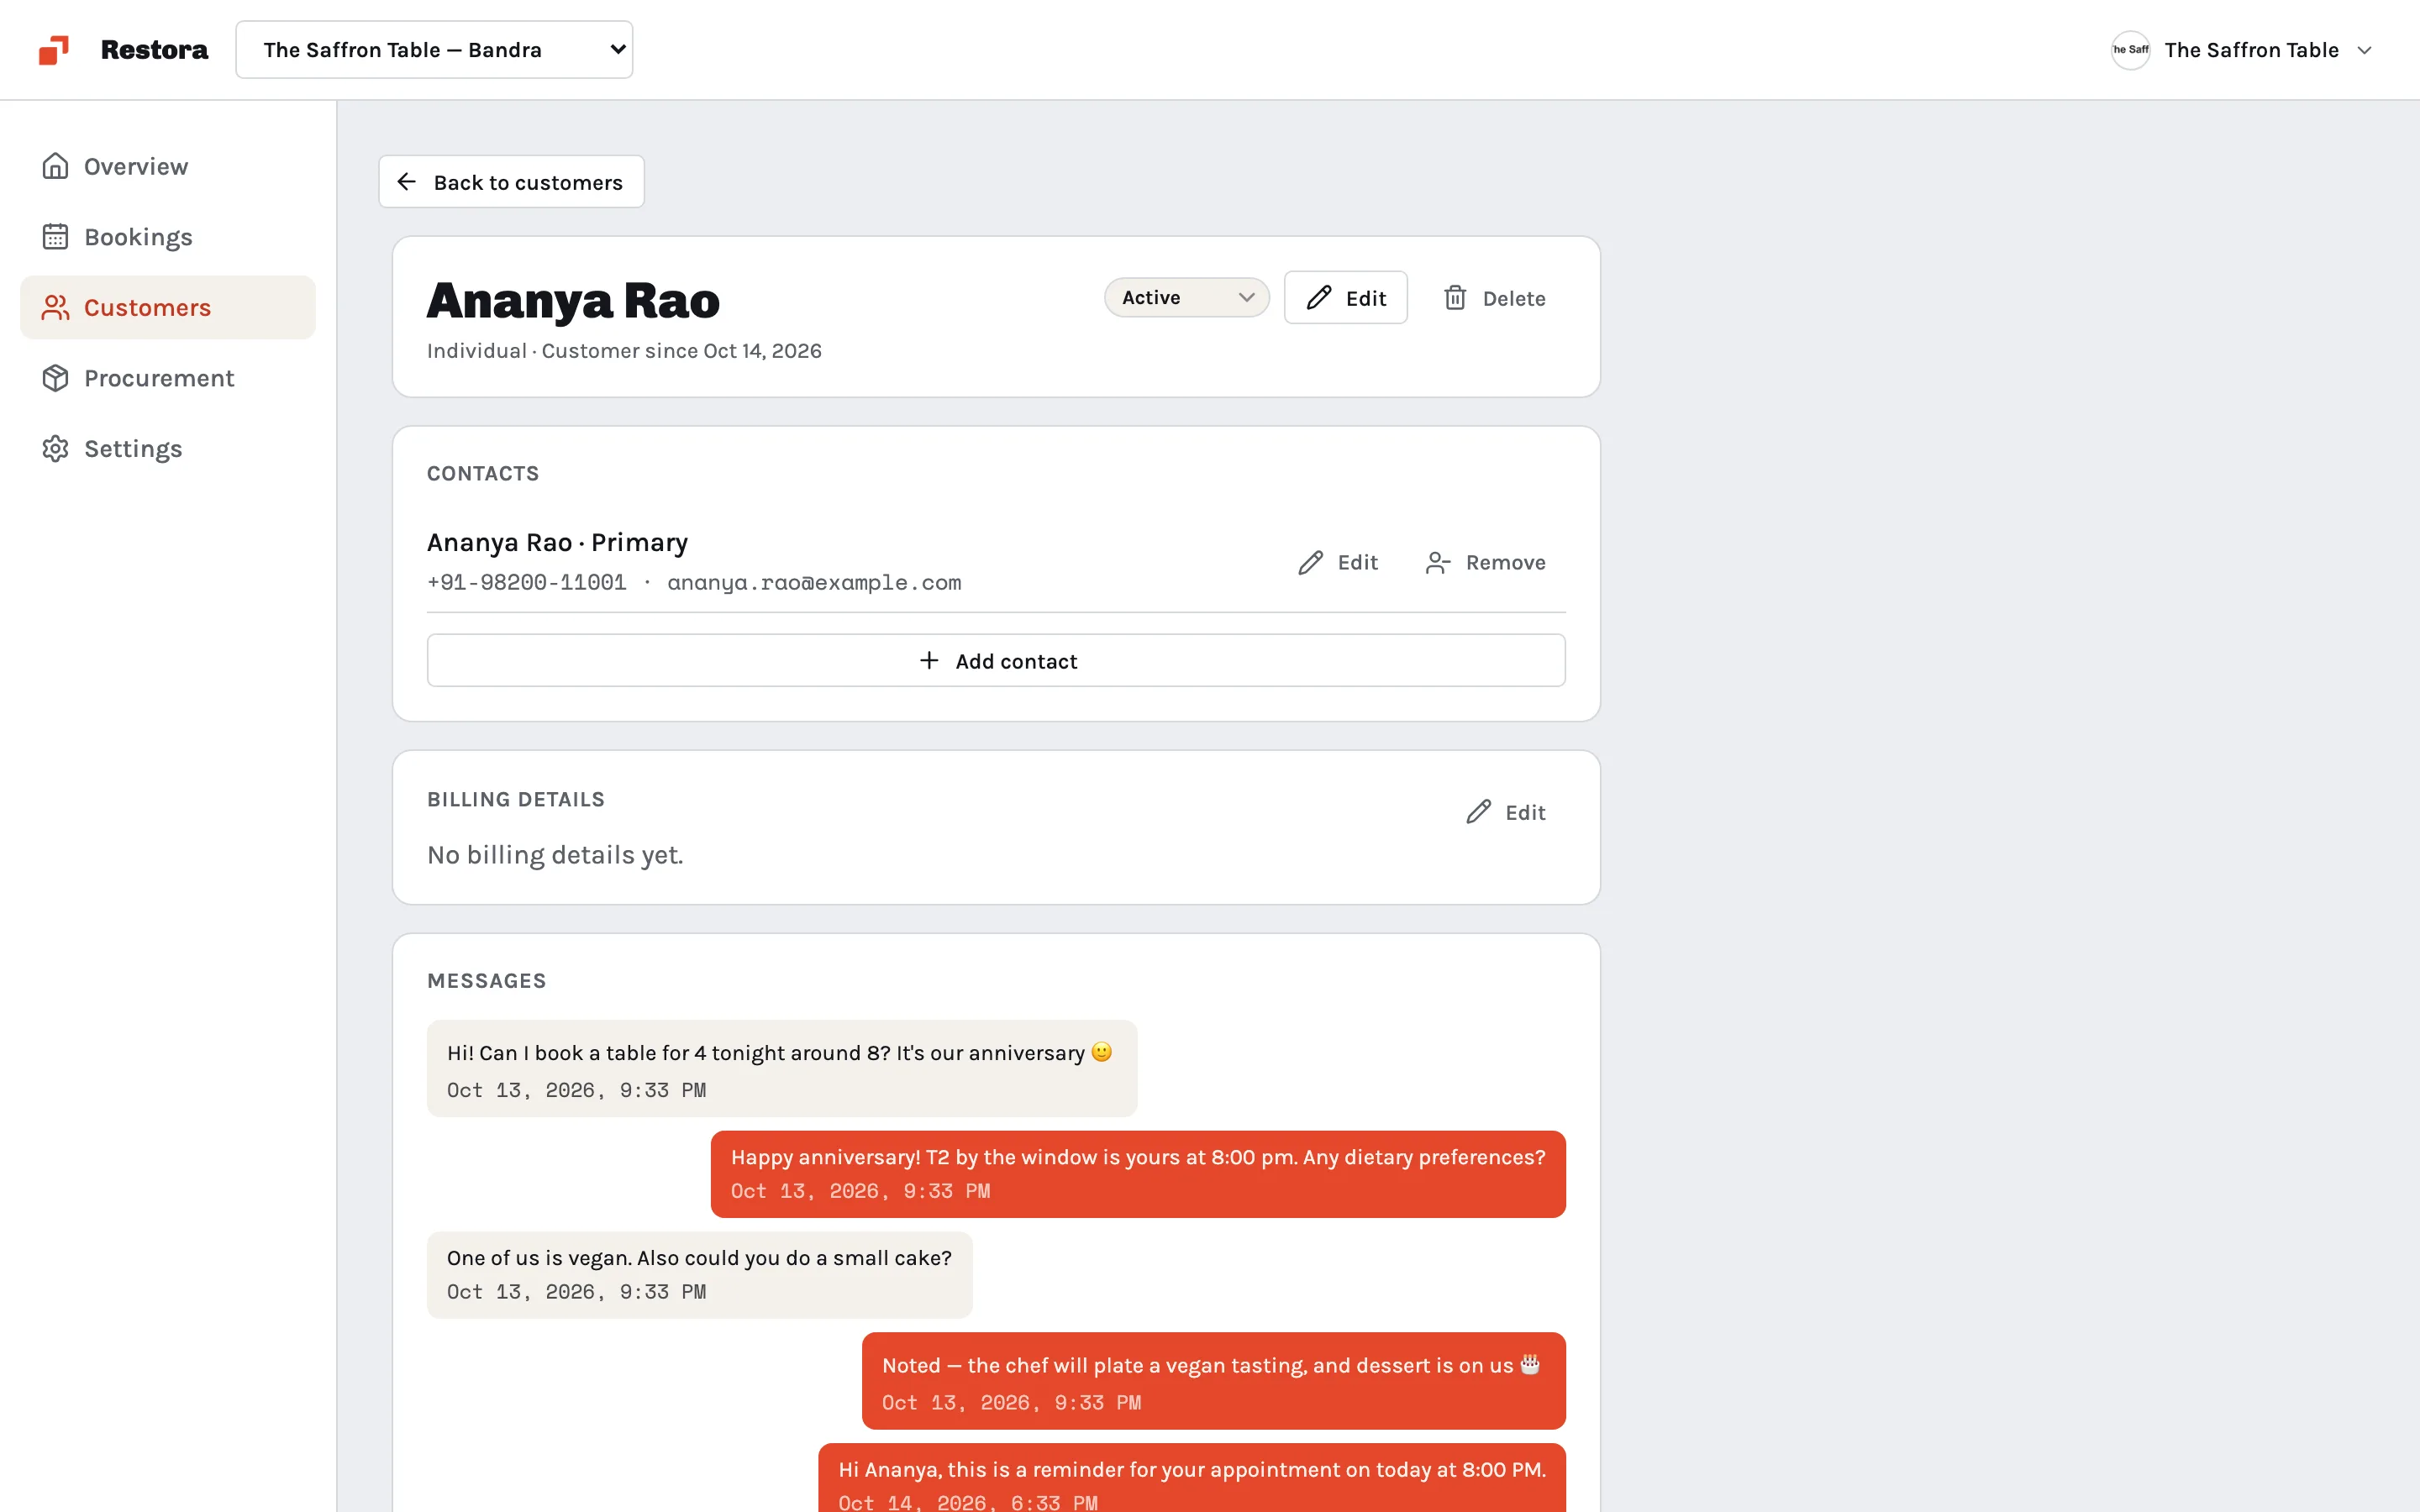Click The Saffron Table avatar

click(2130, 50)
